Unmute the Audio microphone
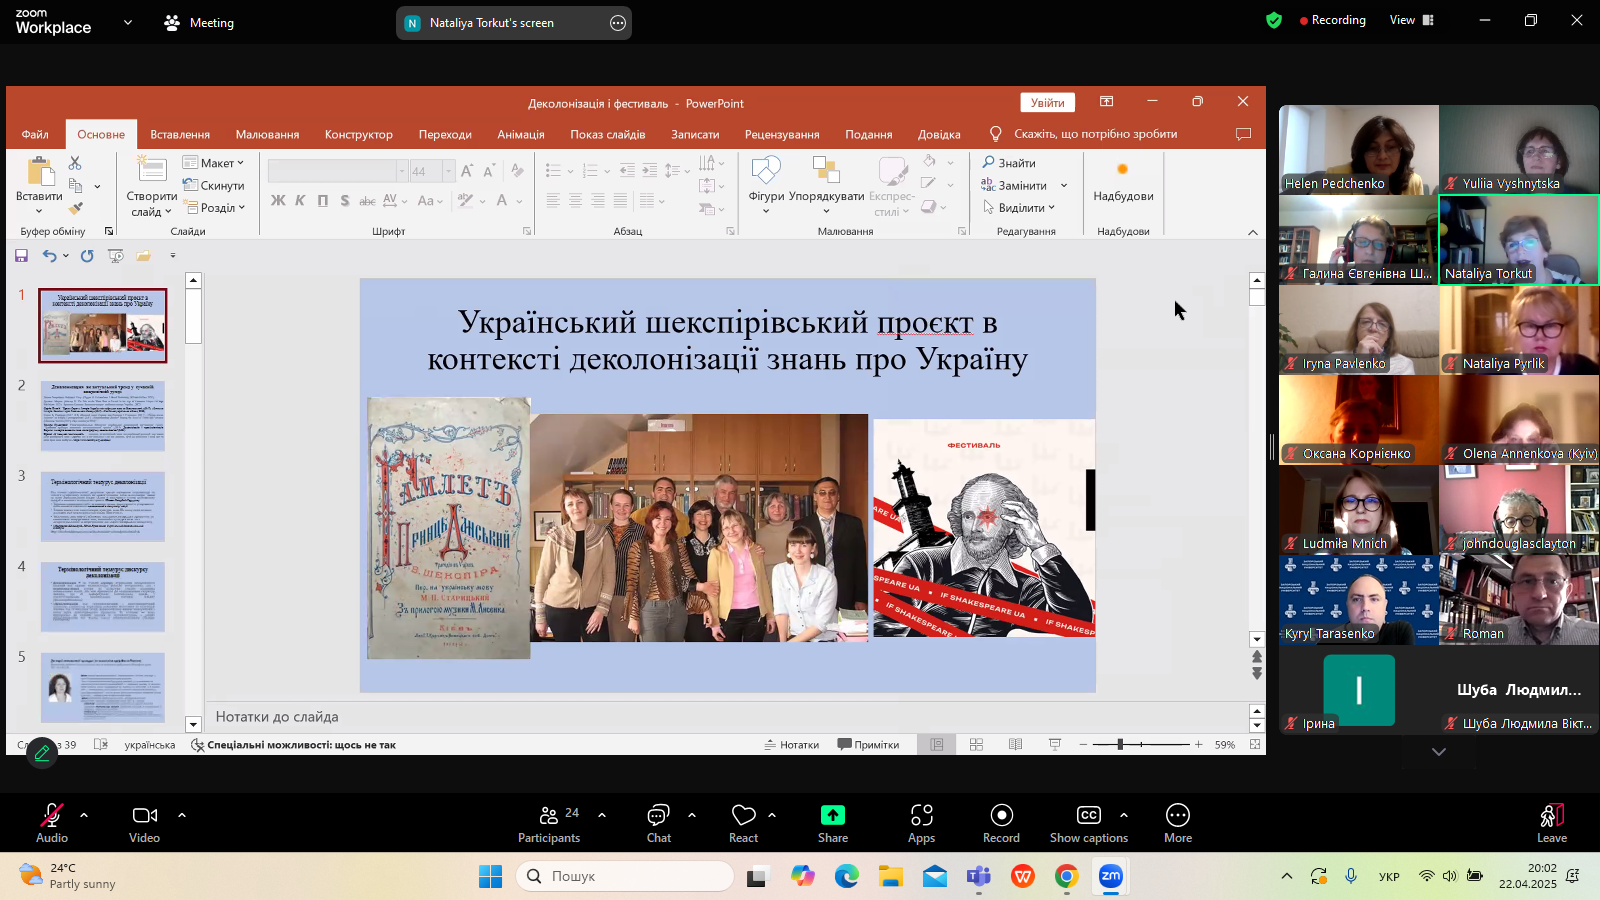Viewport: 1600px width, 900px height. coord(51,816)
